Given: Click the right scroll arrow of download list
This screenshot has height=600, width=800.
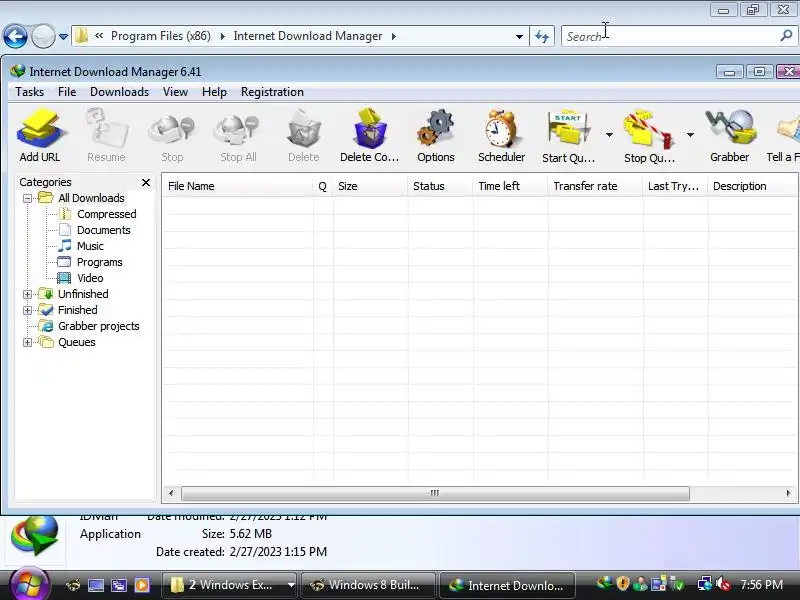Looking at the screenshot, I should point(788,493).
